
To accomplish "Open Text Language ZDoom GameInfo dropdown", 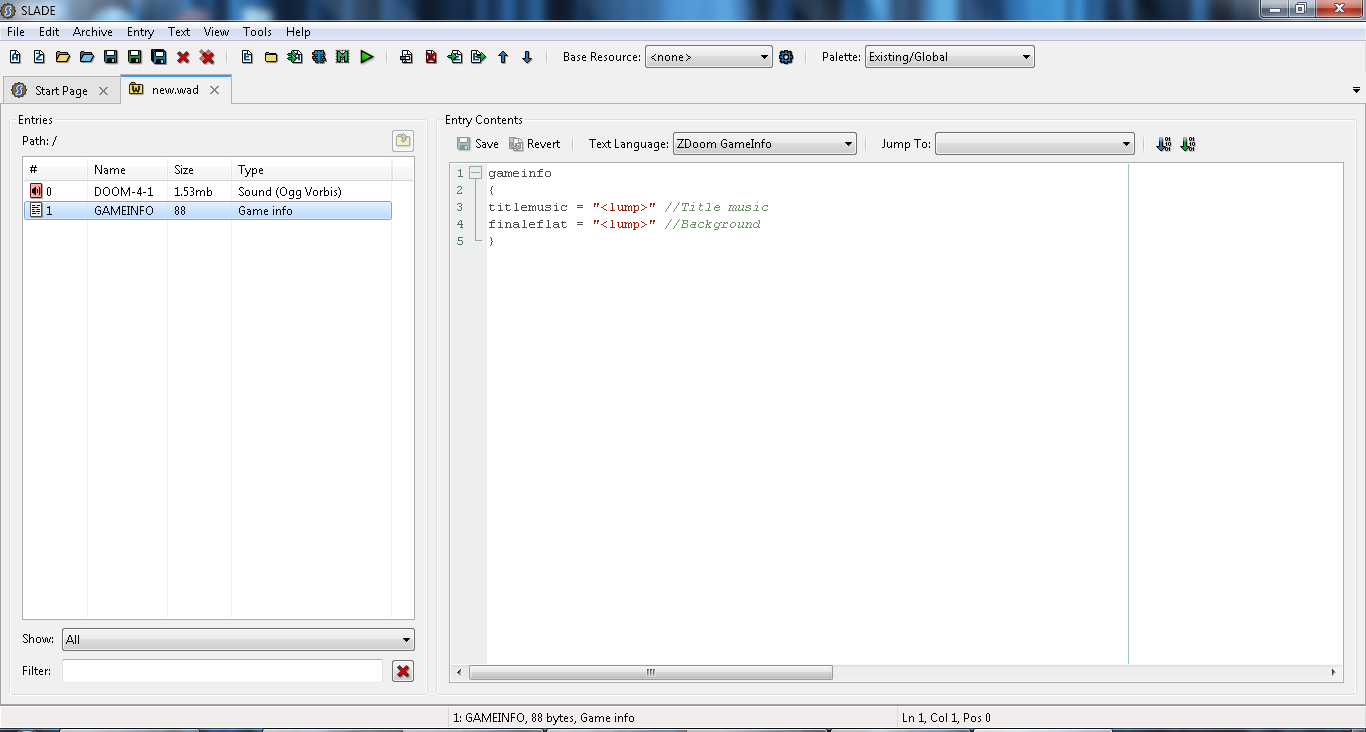I will point(765,144).
